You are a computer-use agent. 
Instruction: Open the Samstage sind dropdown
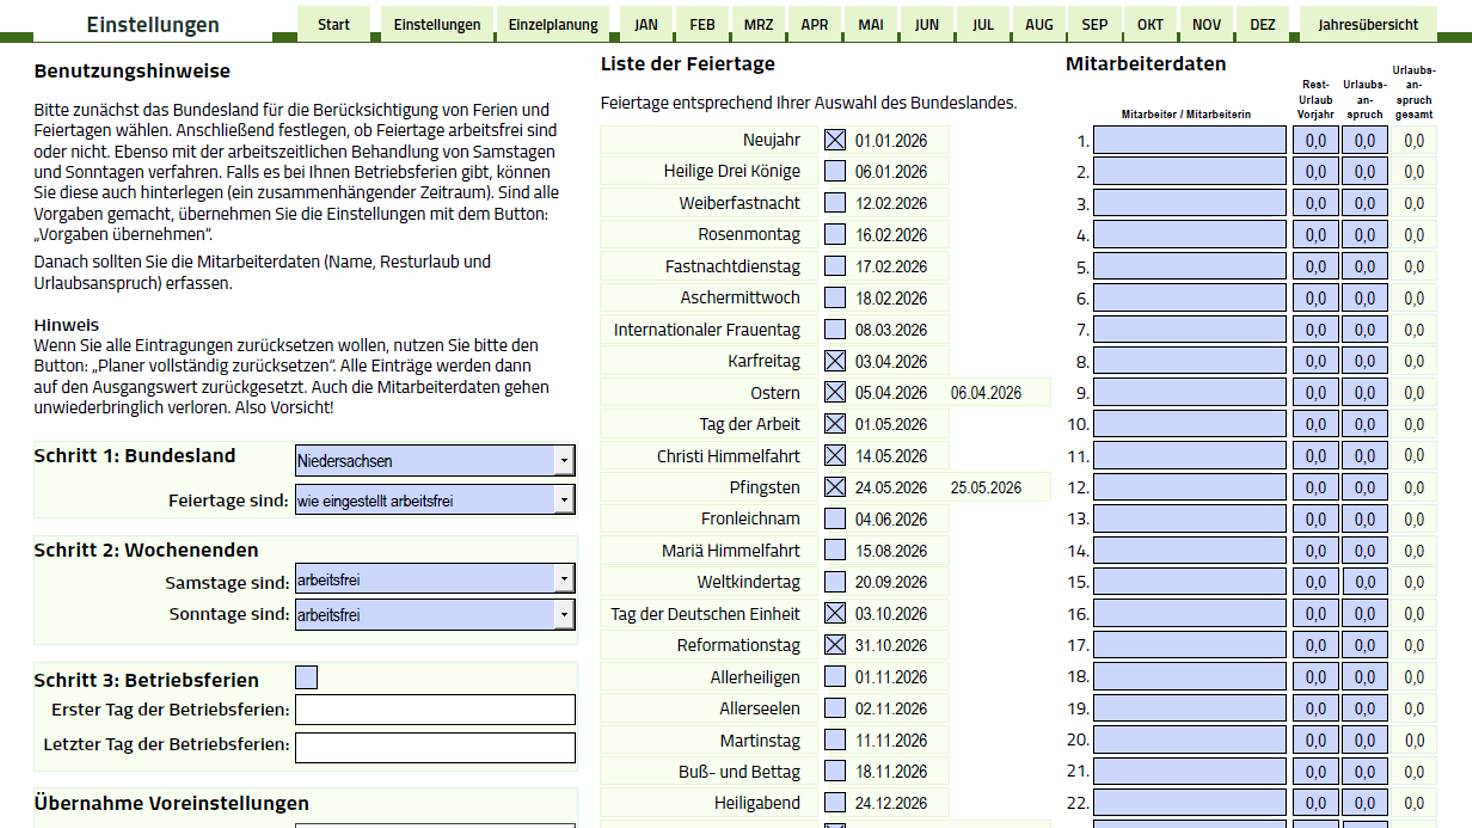(564, 579)
